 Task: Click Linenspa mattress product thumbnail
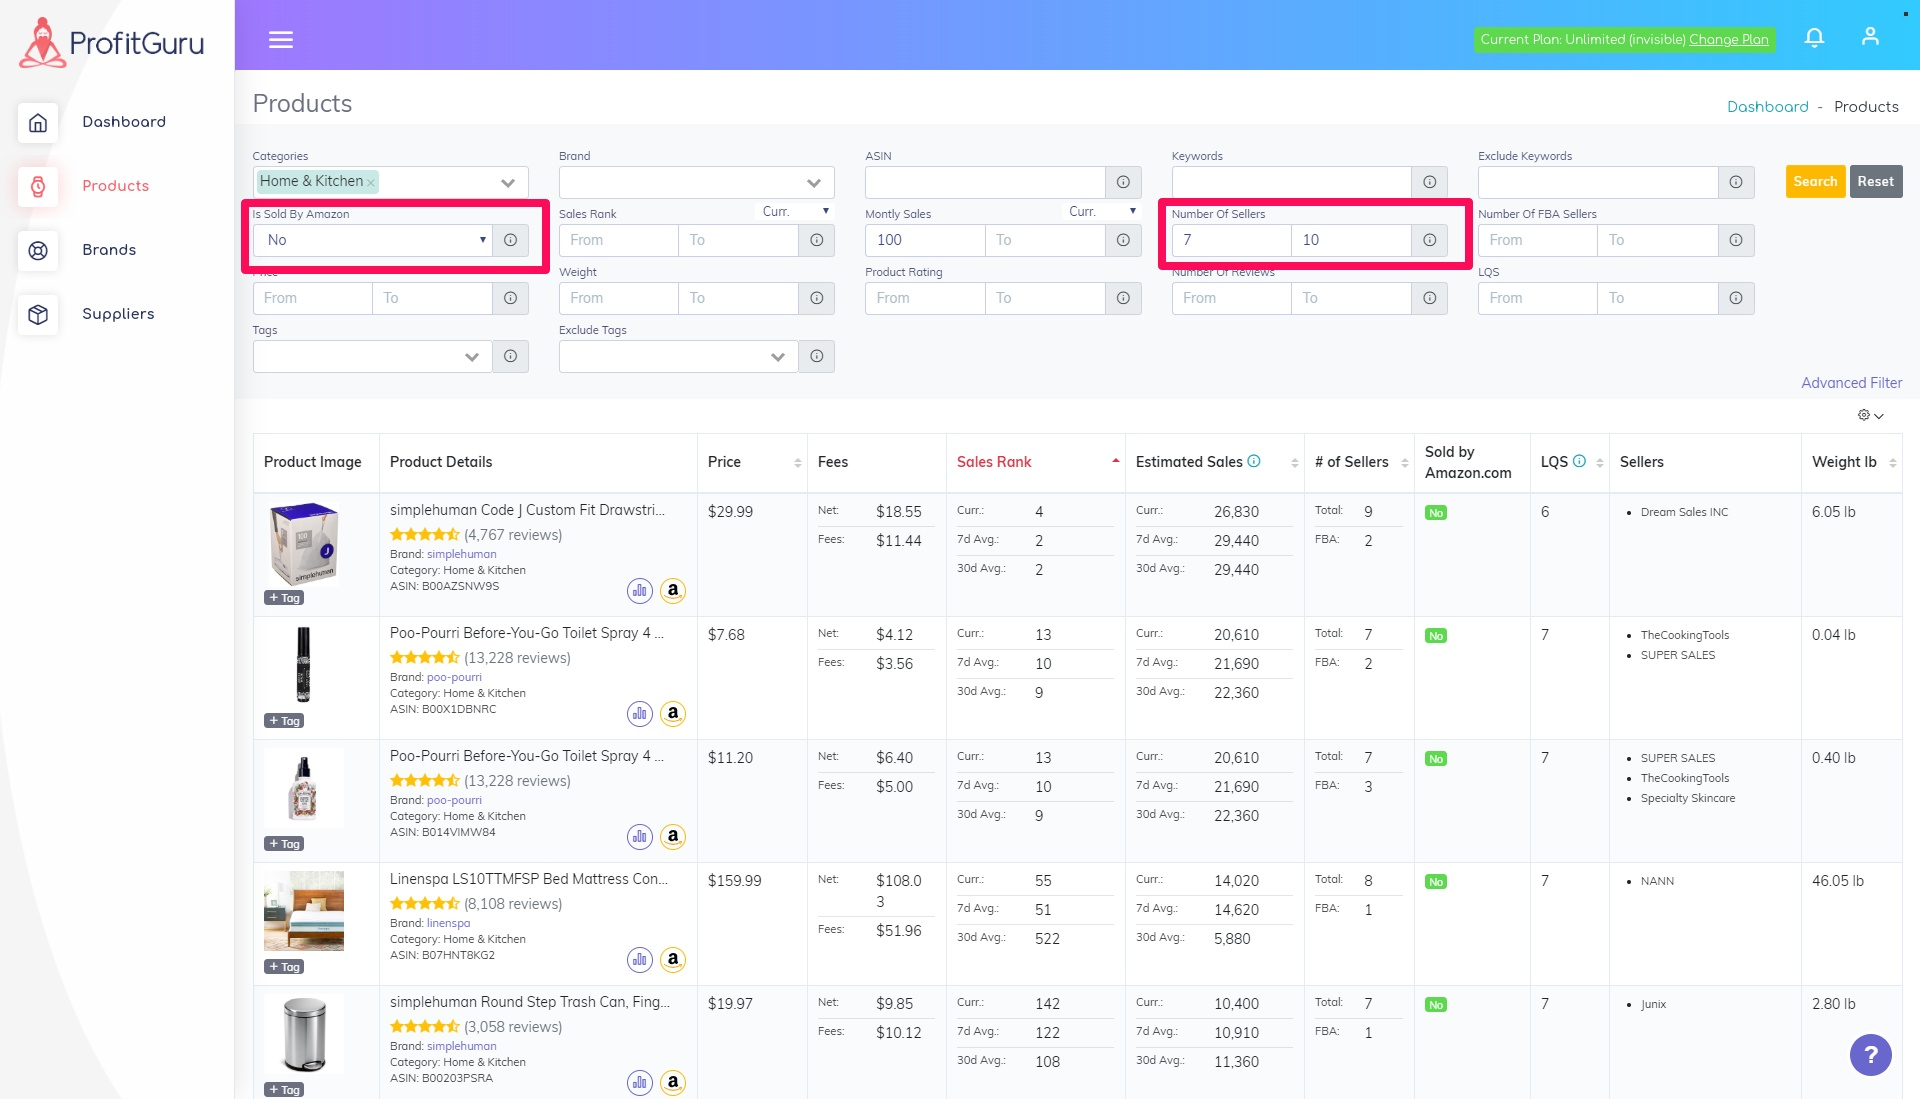pyautogui.click(x=304, y=911)
